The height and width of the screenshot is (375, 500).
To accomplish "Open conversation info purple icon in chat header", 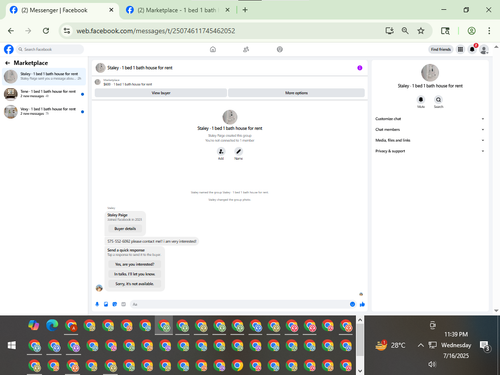I will point(360,68).
